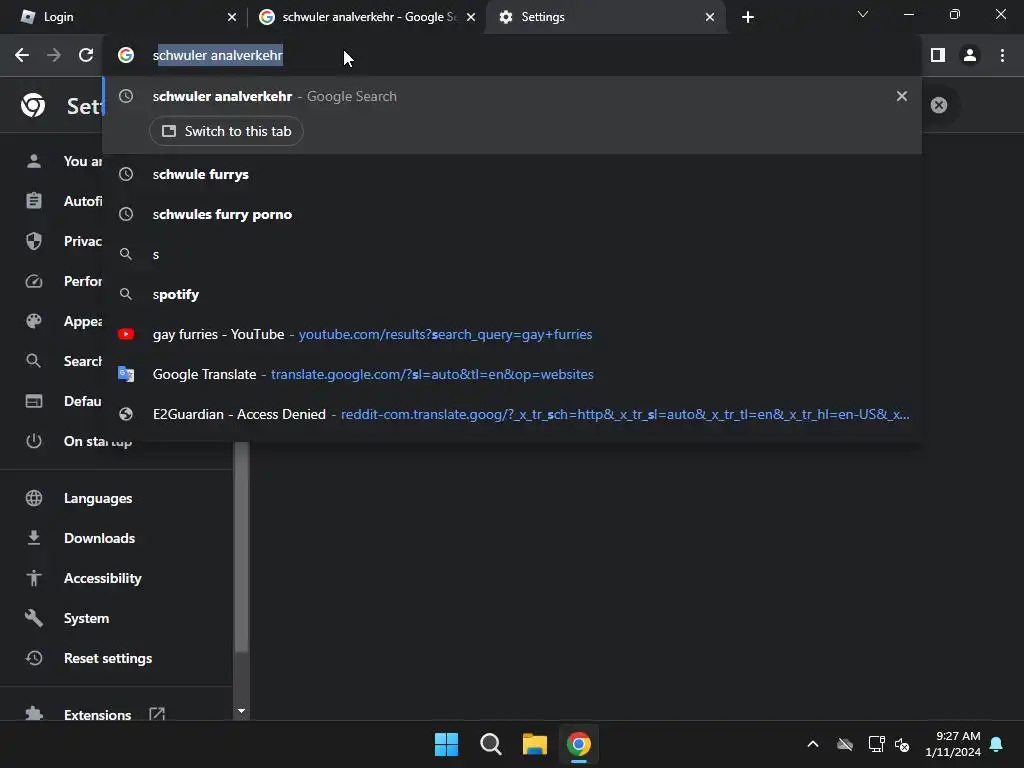Click the Default browser window icon
This screenshot has height=768, width=1024.
click(34, 401)
